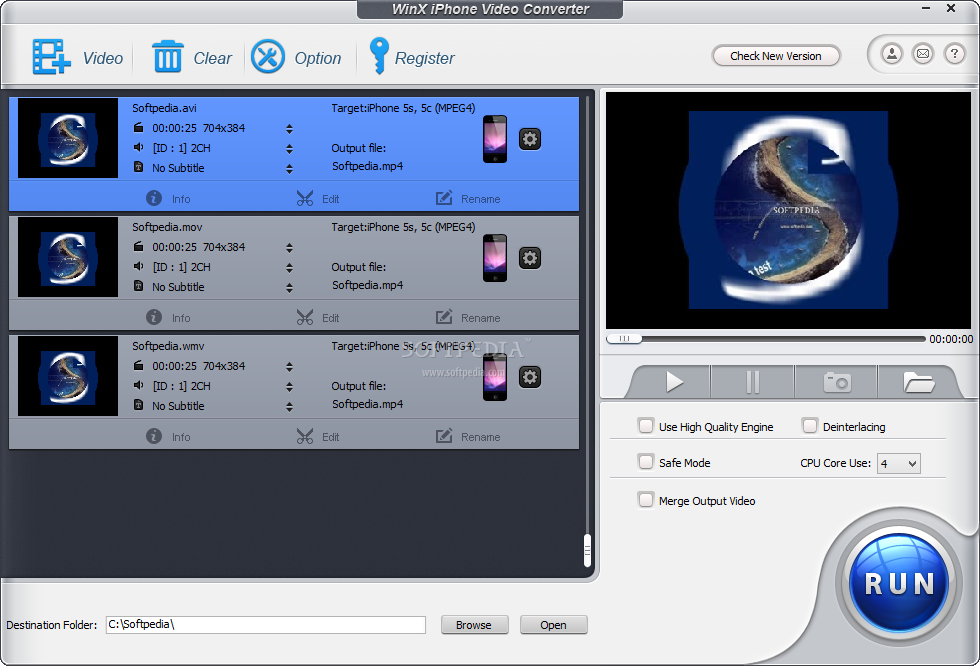Change subtitle stepper for Softpedia.avi

(x=289, y=169)
